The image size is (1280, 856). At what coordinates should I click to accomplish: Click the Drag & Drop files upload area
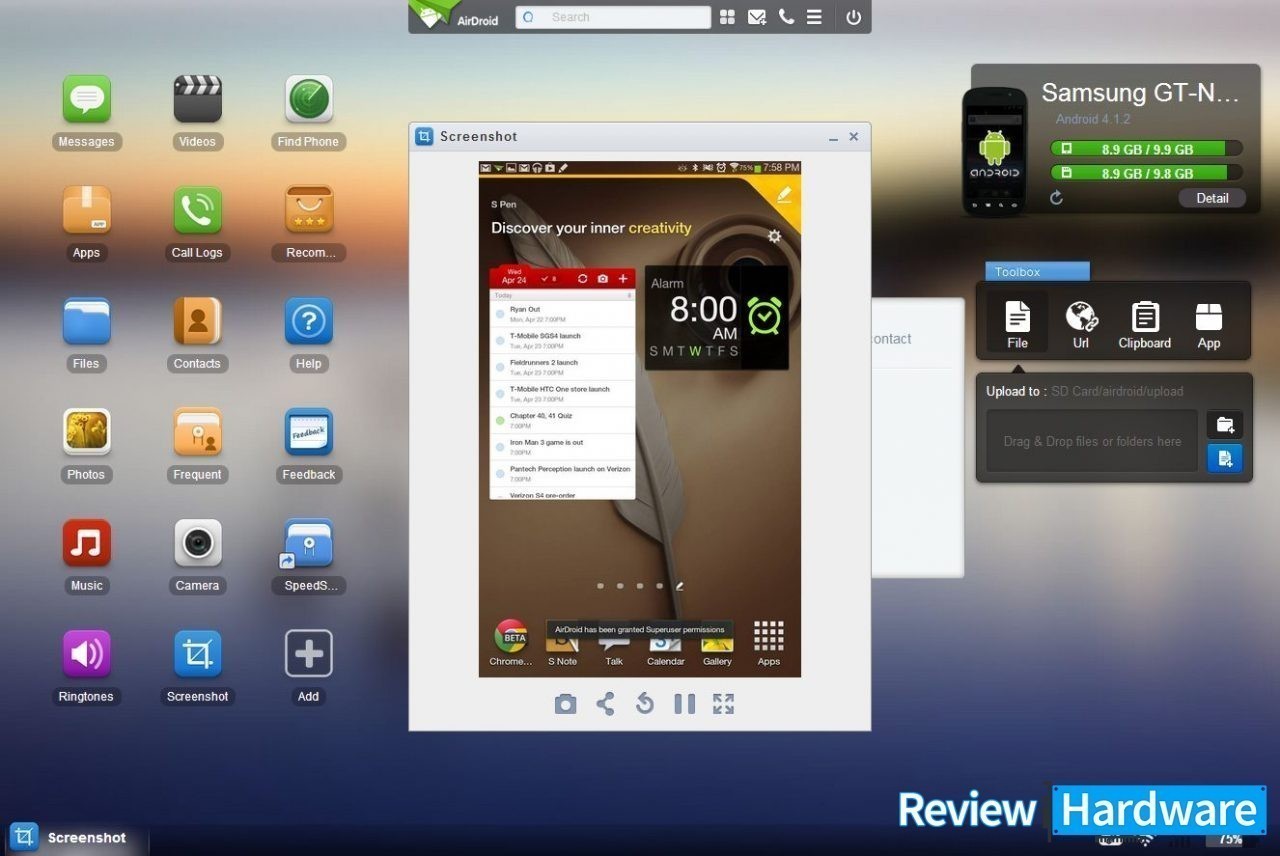tap(1092, 441)
